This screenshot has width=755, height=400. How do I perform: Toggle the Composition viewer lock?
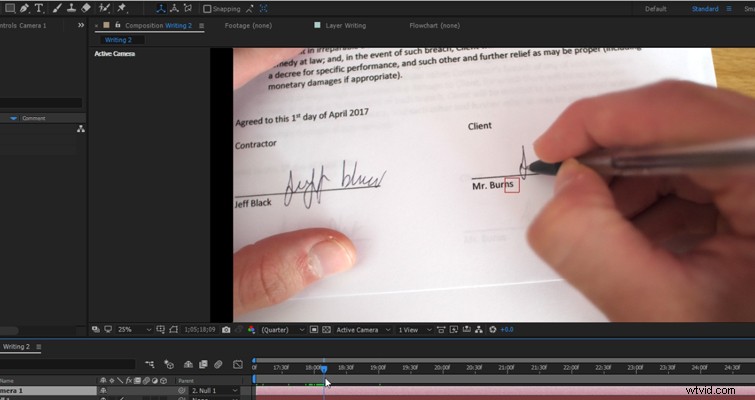(117, 25)
